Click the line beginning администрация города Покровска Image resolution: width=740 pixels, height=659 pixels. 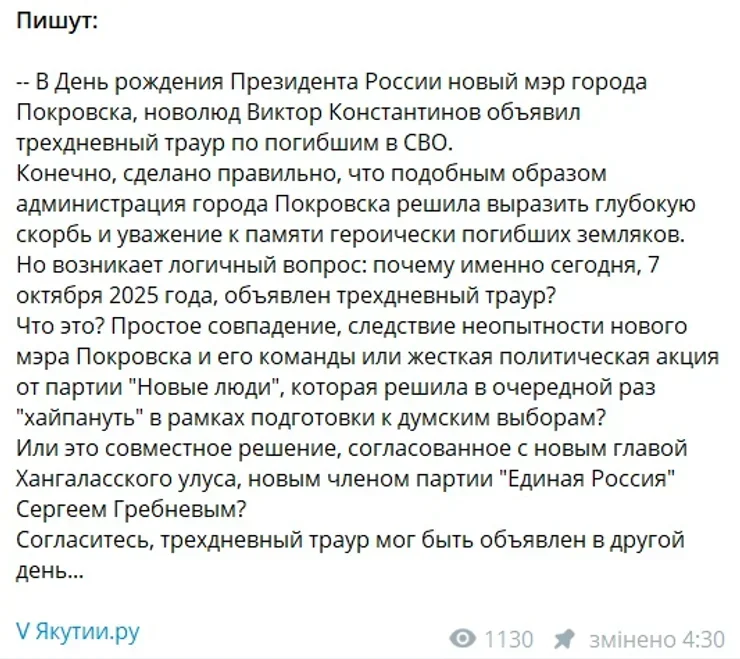pos(356,204)
